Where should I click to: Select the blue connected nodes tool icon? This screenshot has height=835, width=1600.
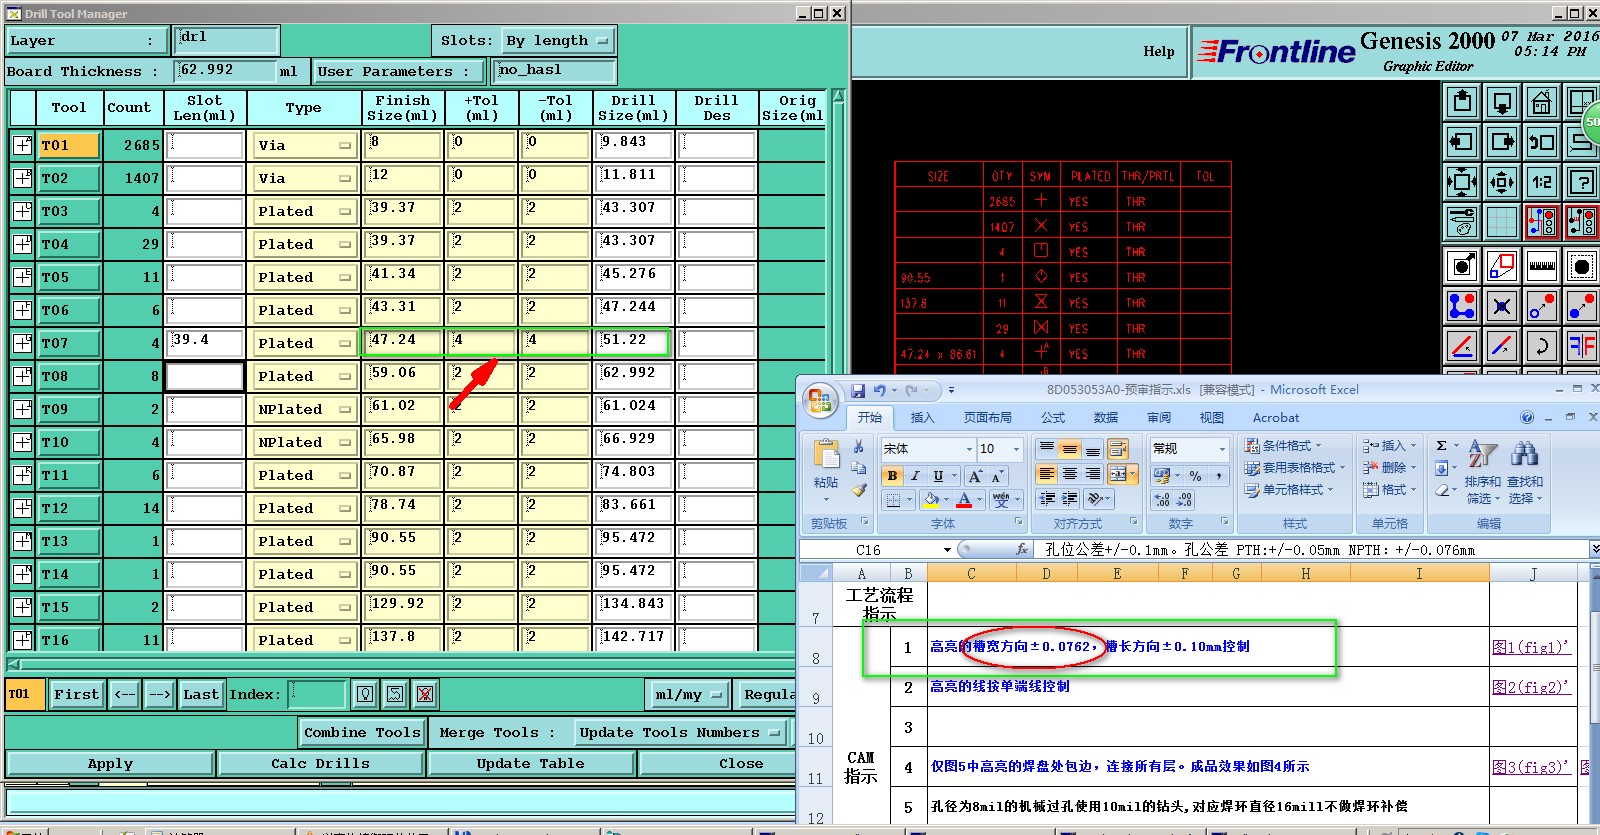[1462, 306]
